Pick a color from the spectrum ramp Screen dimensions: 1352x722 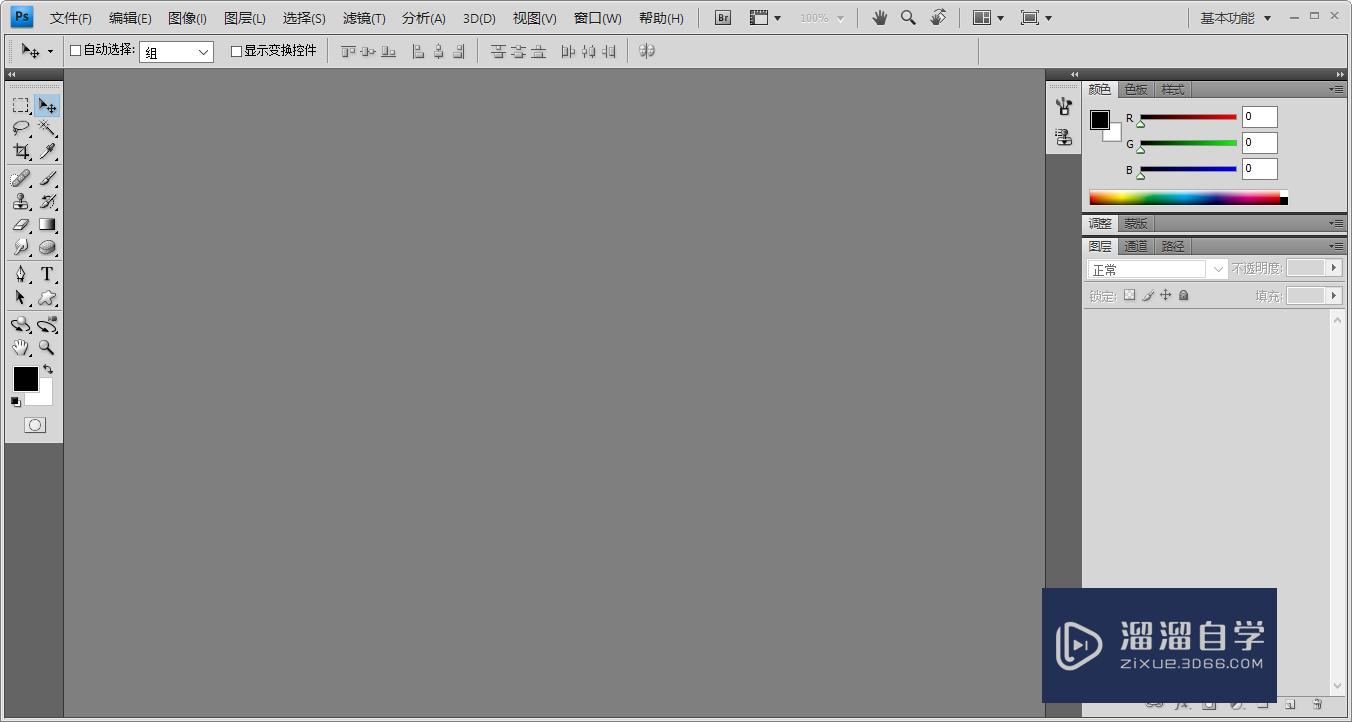coord(1188,198)
